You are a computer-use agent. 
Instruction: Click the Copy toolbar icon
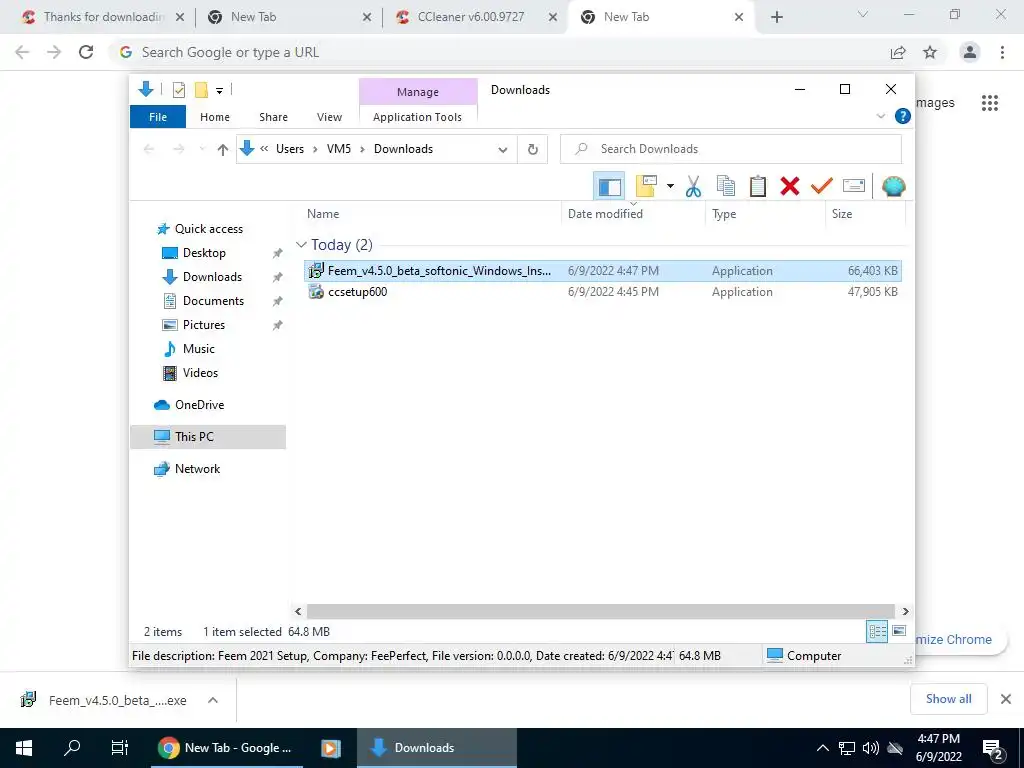click(726, 186)
